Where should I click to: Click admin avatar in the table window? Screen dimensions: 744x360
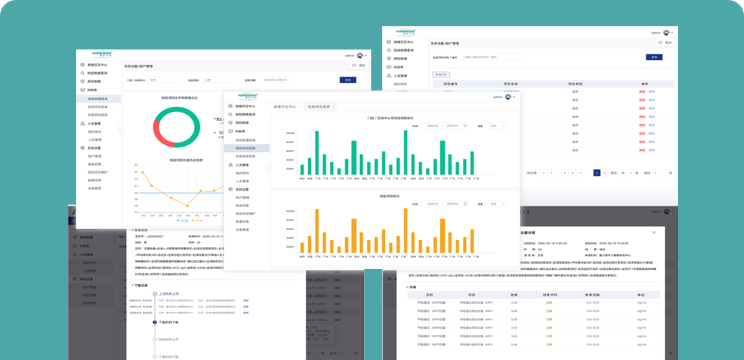[x=666, y=33]
